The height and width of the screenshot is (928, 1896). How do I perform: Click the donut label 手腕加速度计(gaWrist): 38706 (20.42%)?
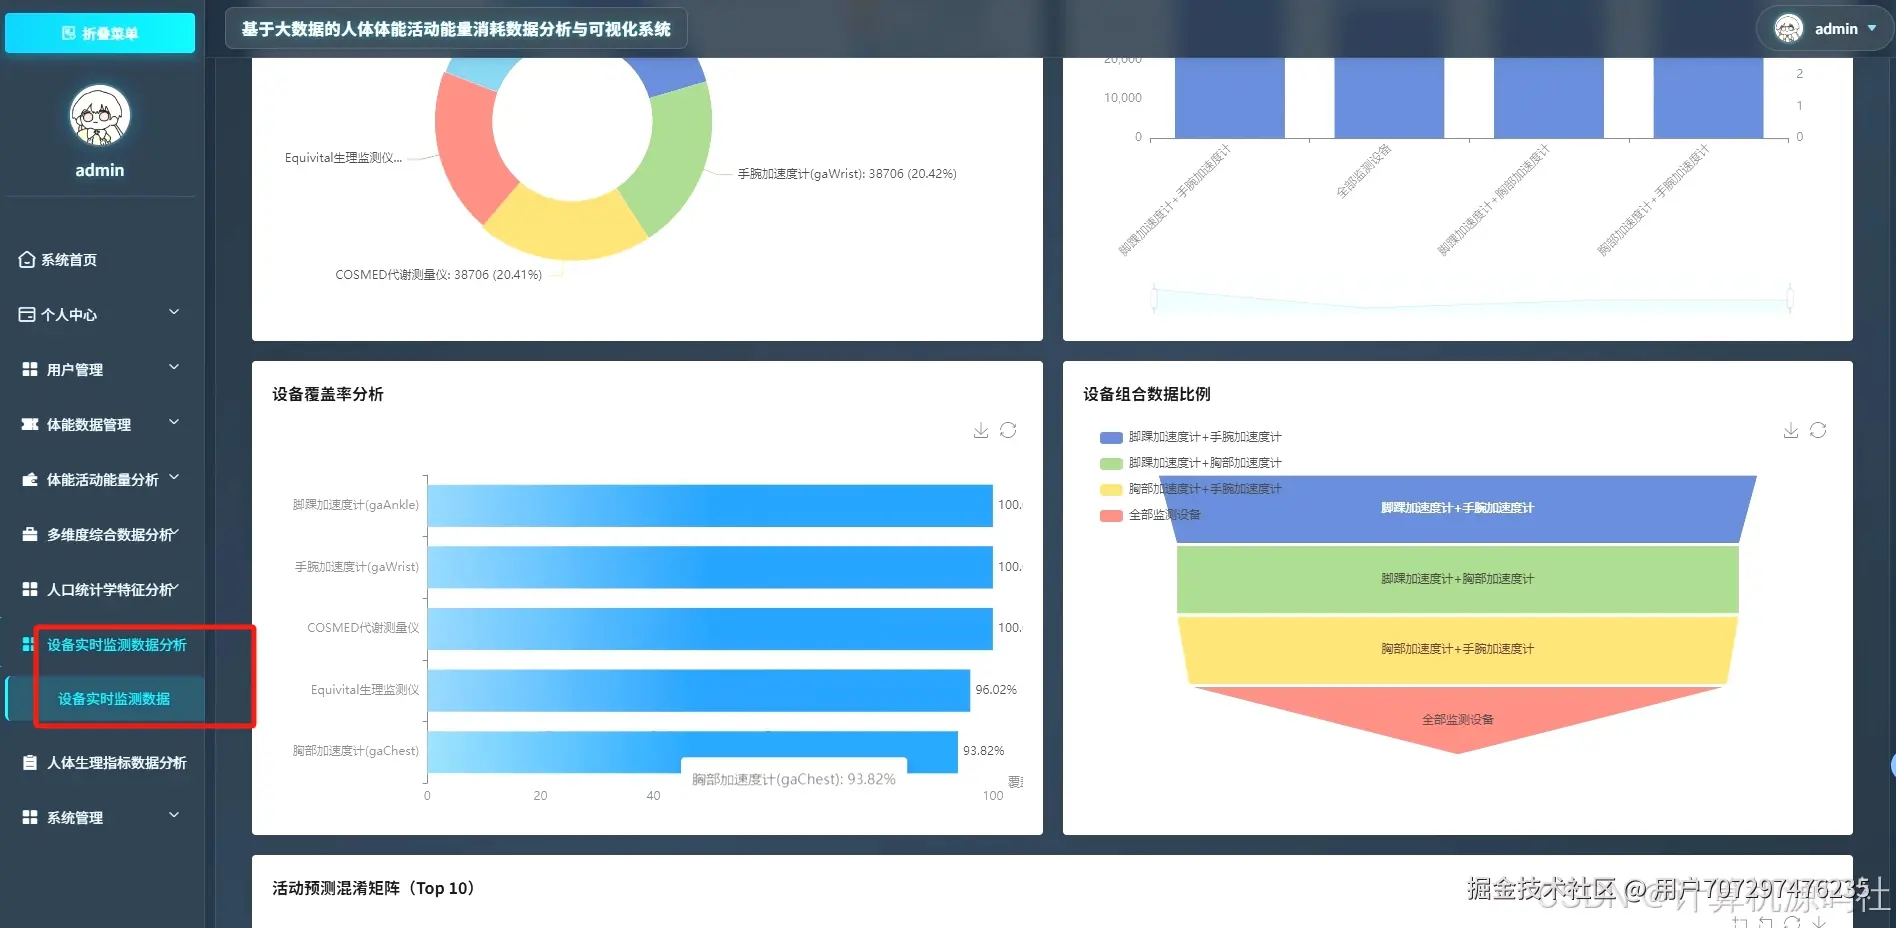[847, 174]
